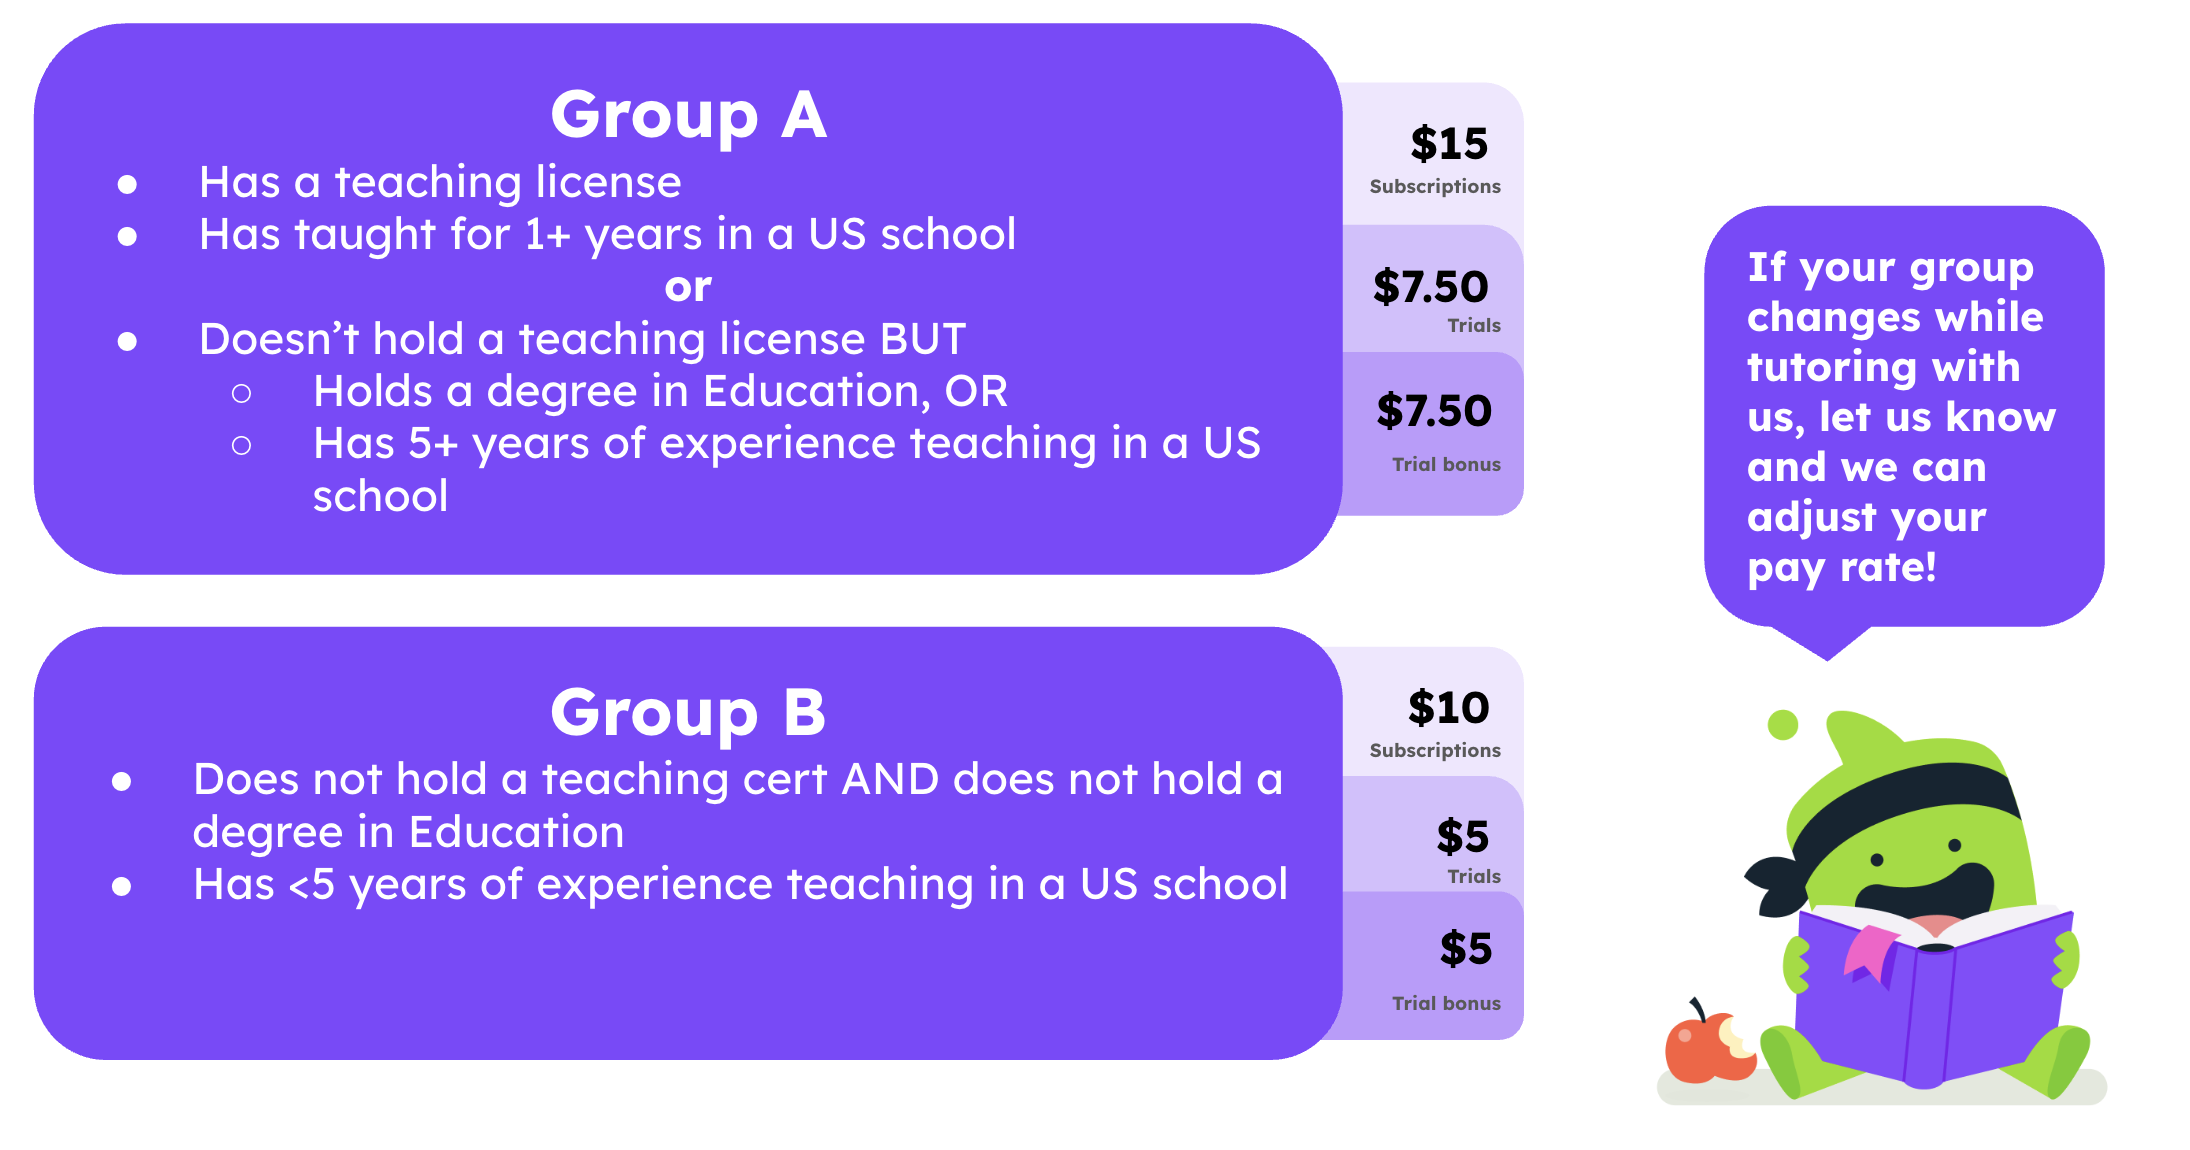Click the black ninja headband on the mascot
This screenshot has height=1150, width=2190.
(1880, 828)
